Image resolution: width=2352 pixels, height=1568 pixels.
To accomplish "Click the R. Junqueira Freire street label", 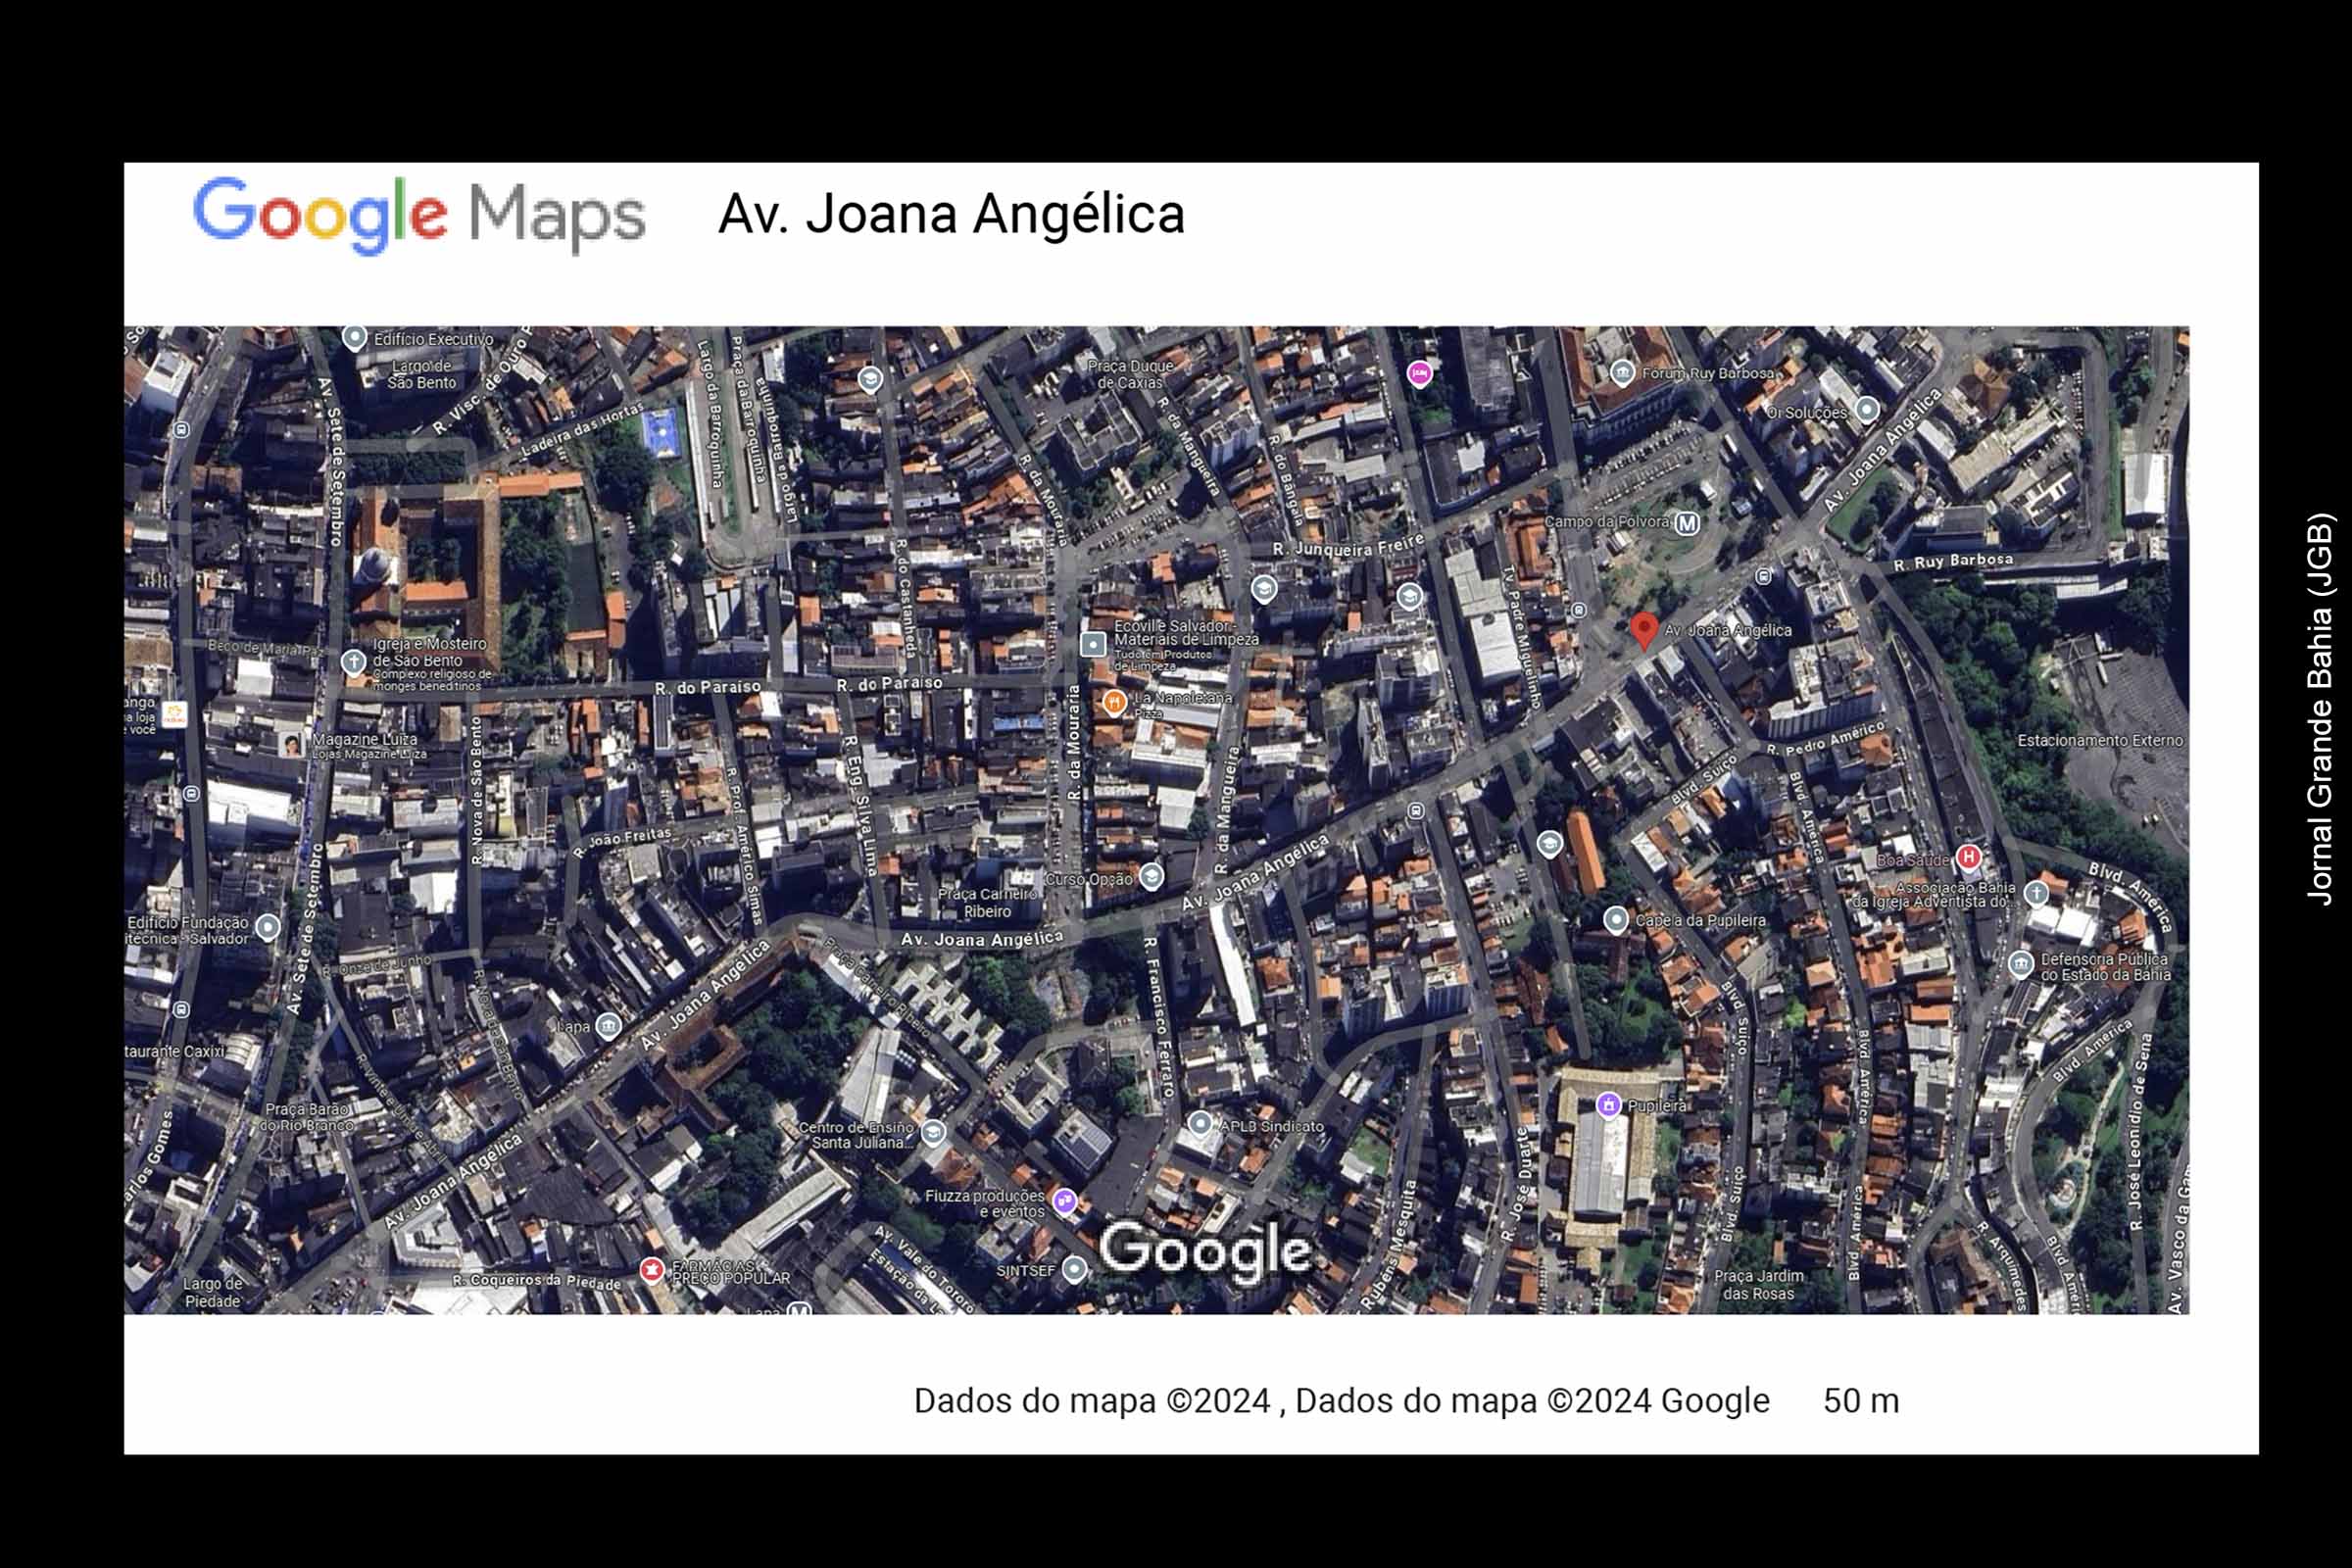I will (1348, 546).
